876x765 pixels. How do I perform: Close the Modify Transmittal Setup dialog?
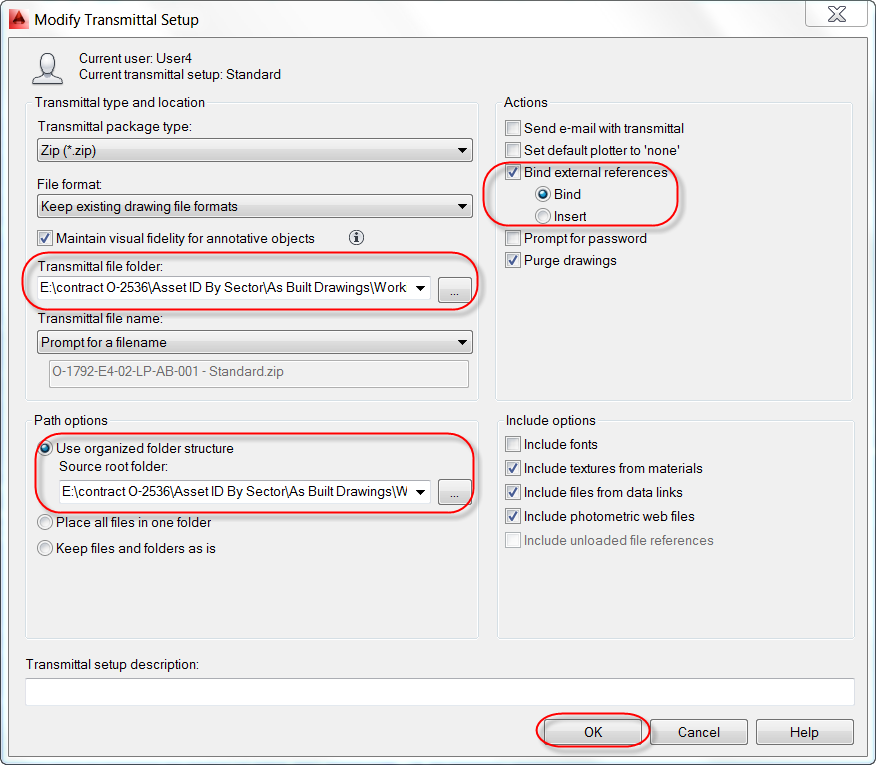836,13
